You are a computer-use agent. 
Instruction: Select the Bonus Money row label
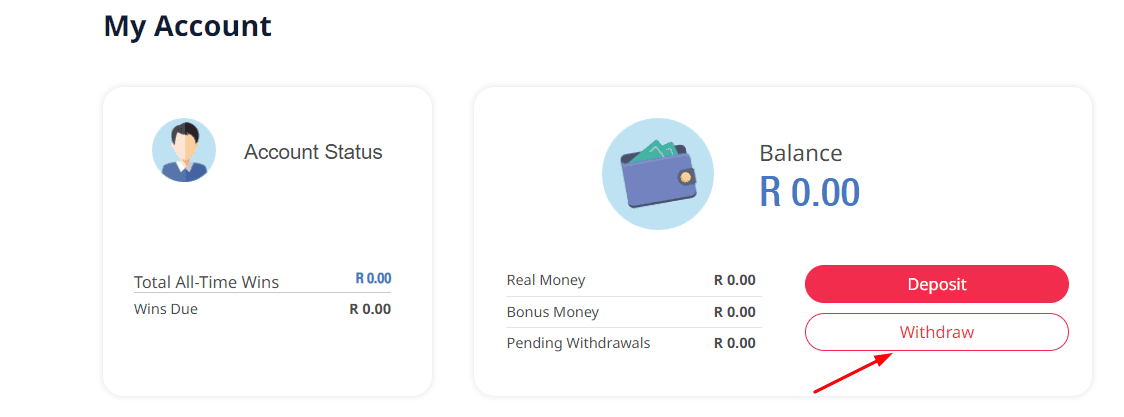coord(553,312)
